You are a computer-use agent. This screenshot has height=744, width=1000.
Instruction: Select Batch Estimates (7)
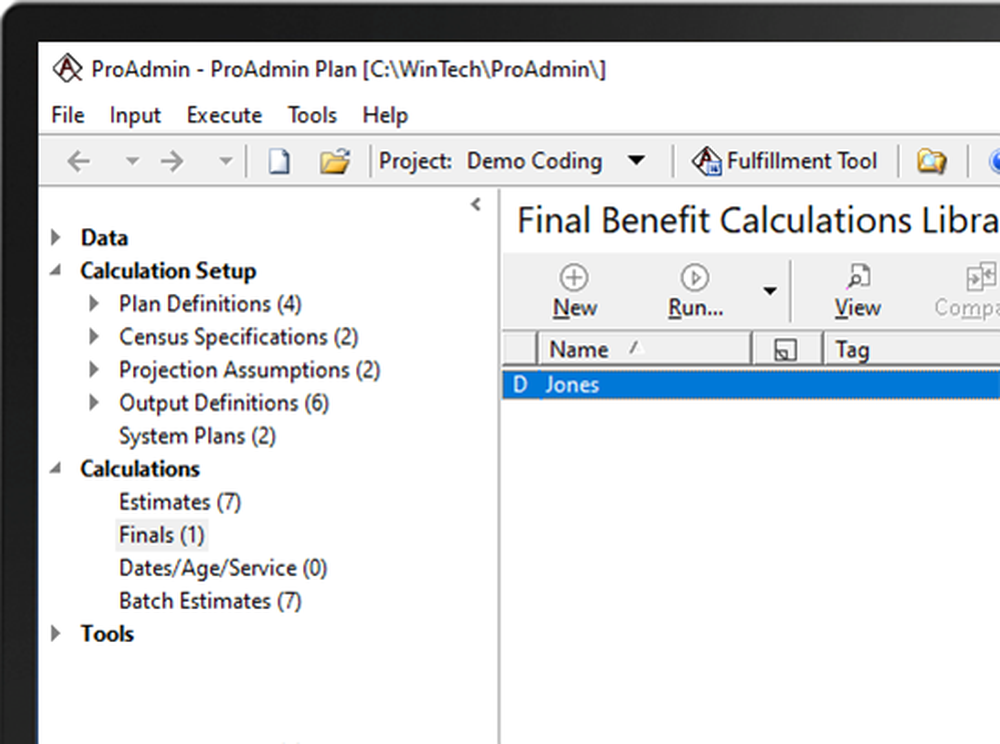(x=210, y=601)
